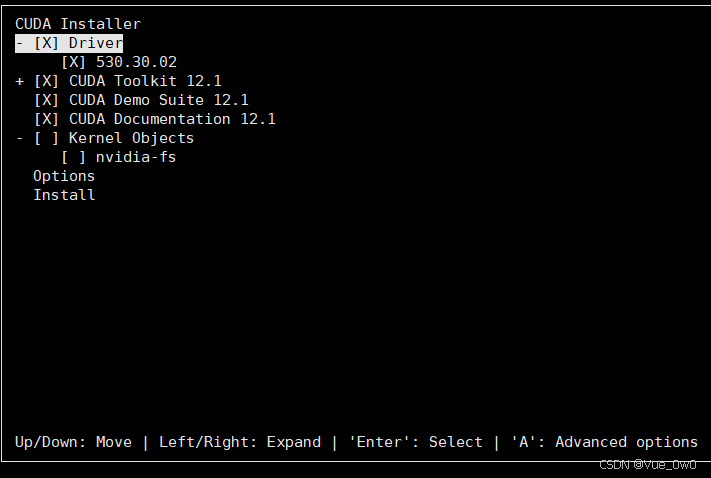Select the CUDA Documentation 12.1 label

[172, 119]
